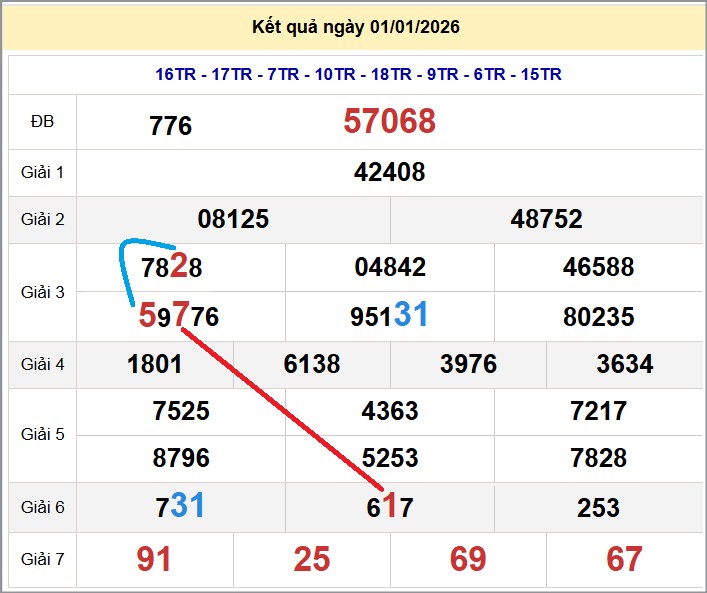Click the Giải 2 number 08125
The width and height of the screenshot is (707, 593).
[233, 219]
